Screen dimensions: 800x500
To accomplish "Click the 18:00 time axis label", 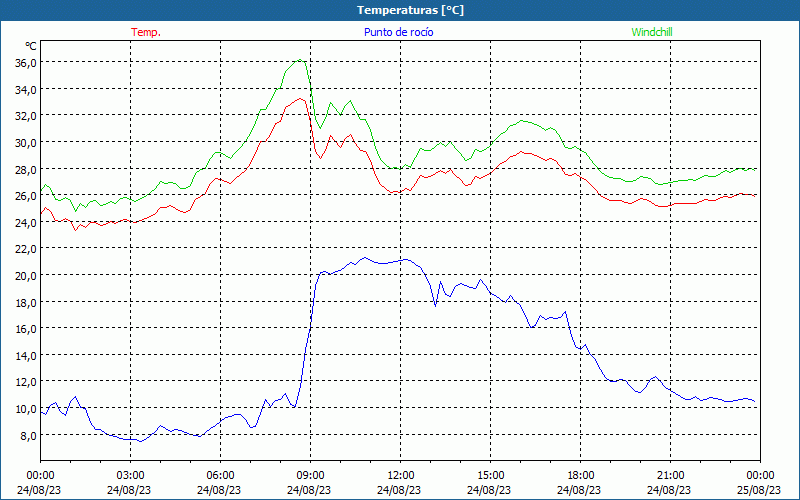I will (581, 476).
